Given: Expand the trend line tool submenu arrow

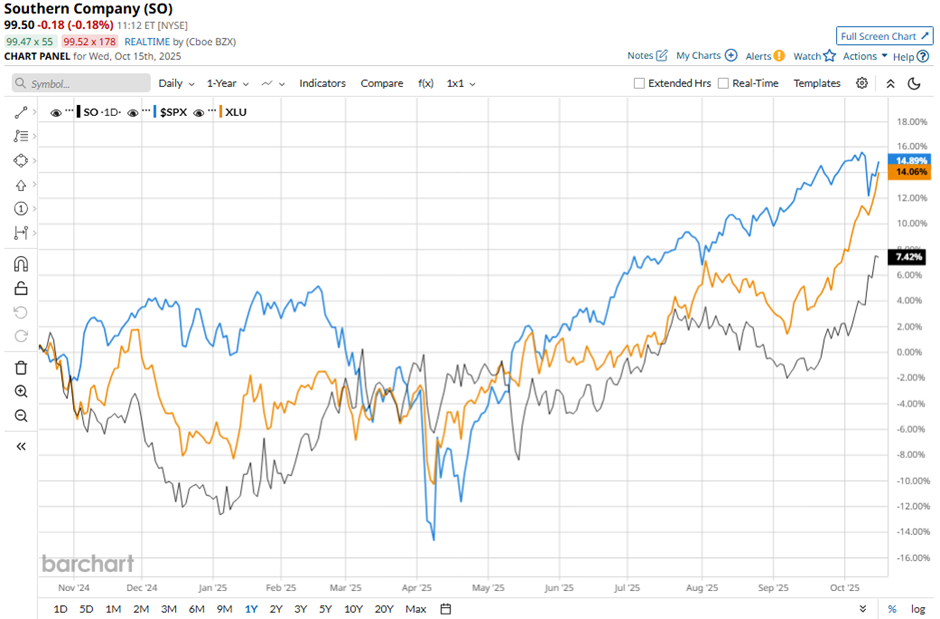Looking at the screenshot, I should point(34,112).
